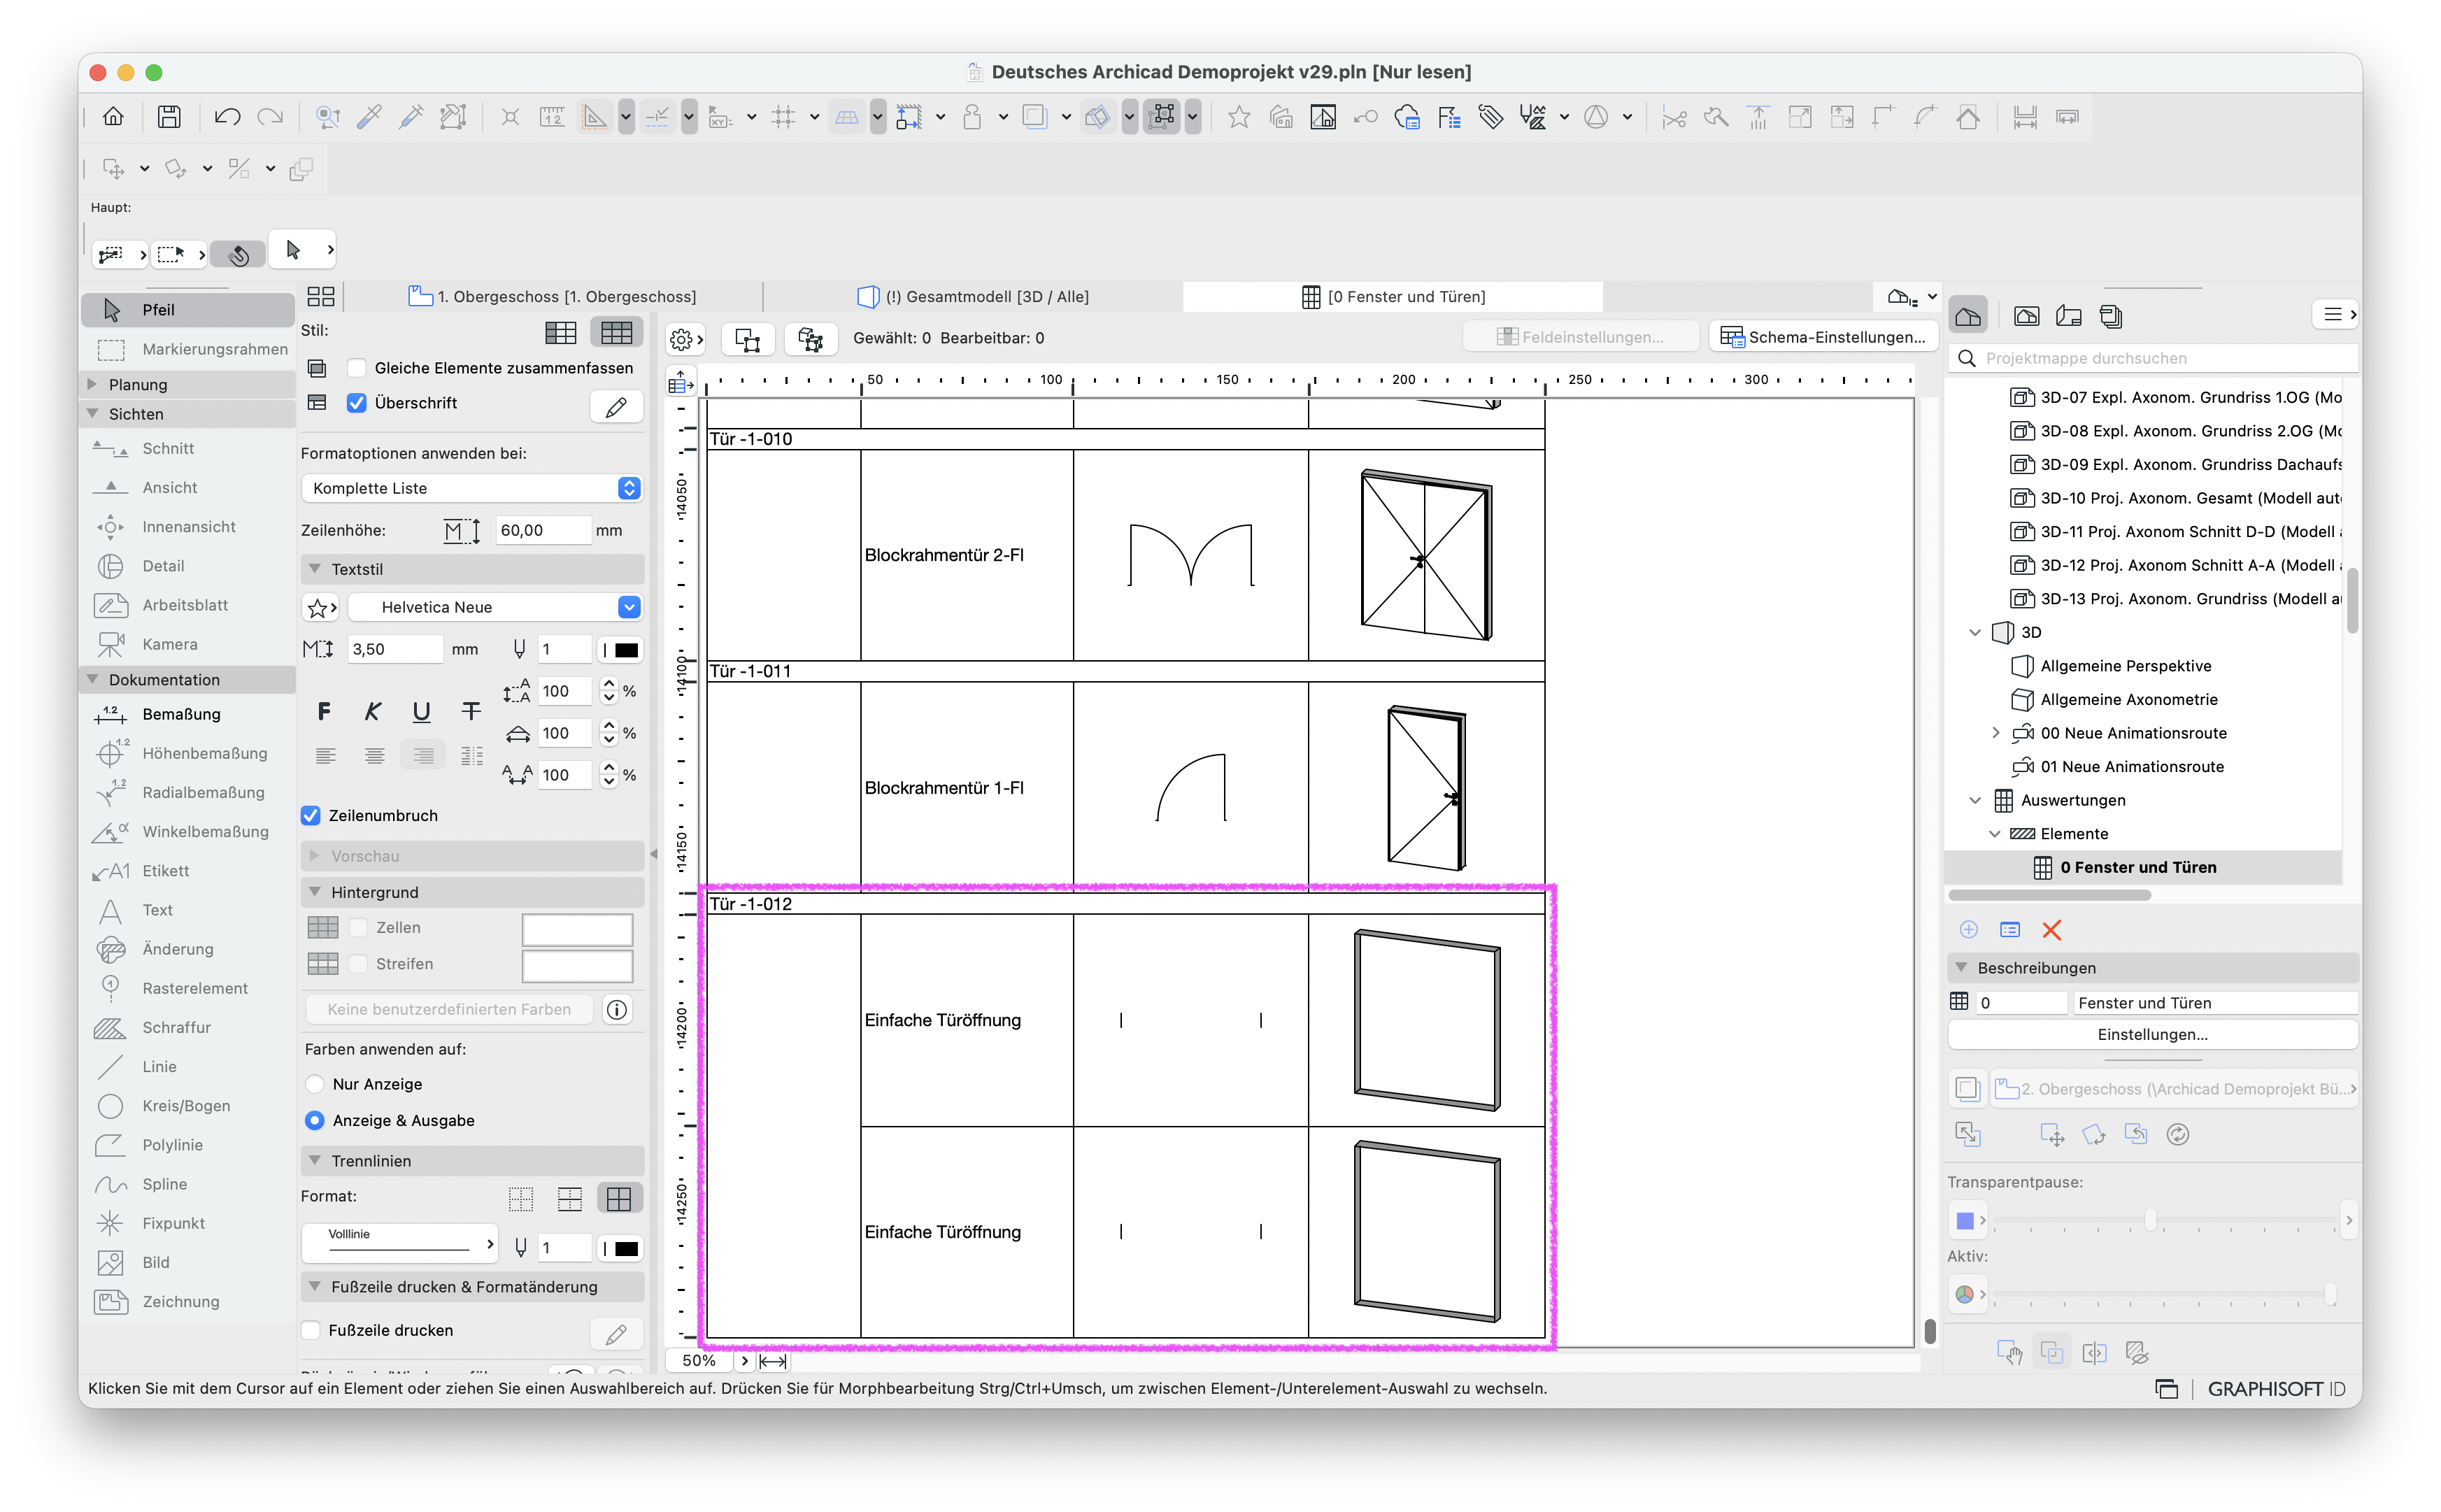Select the Nur Anzeige radio button
The height and width of the screenshot is (1512, 2441).
click(x=315, y=1084)
